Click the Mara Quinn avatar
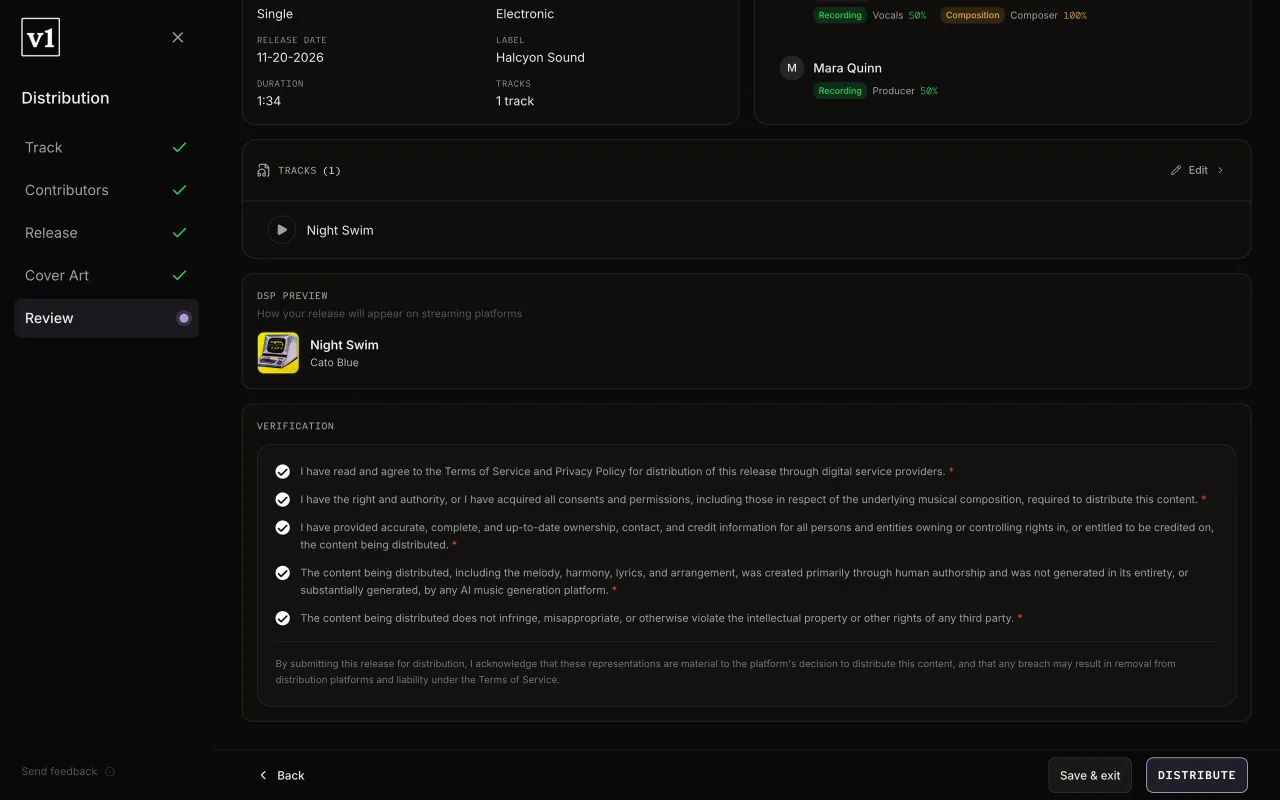1280x800 pixels. click(792, 68)
